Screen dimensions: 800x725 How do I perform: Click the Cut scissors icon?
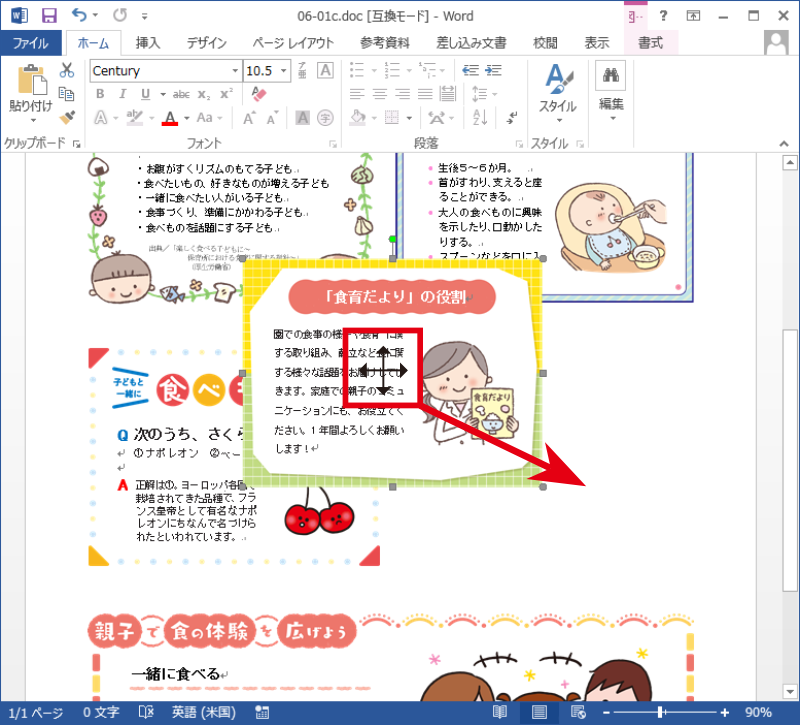coord(67,70)
